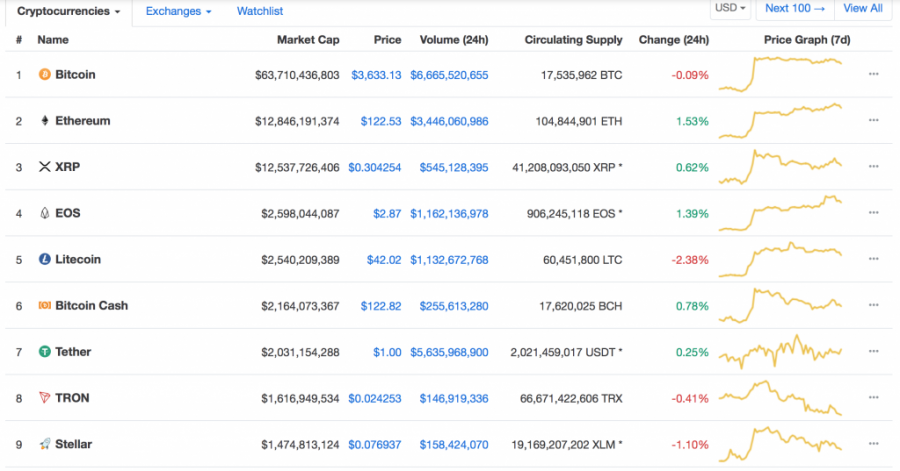Click the Stellar rocket logo icon
900x471 pixels.
(x=44, y=444)
